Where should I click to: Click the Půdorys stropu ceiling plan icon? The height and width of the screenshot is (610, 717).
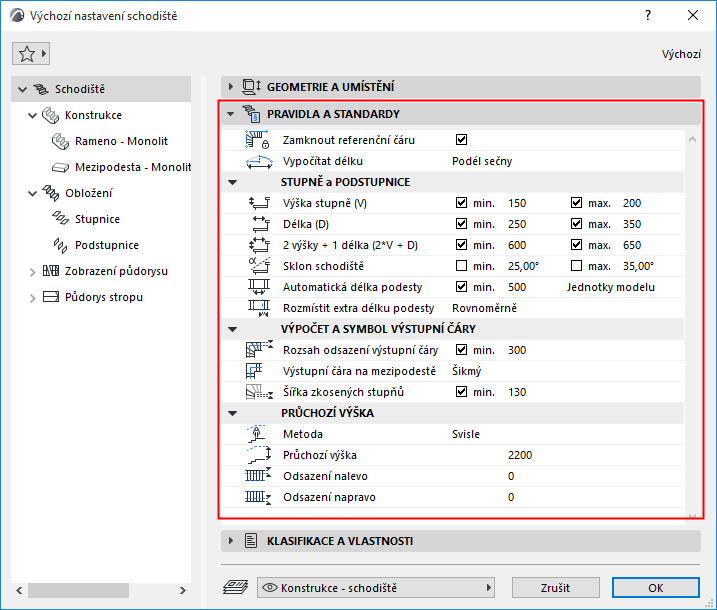51,297
